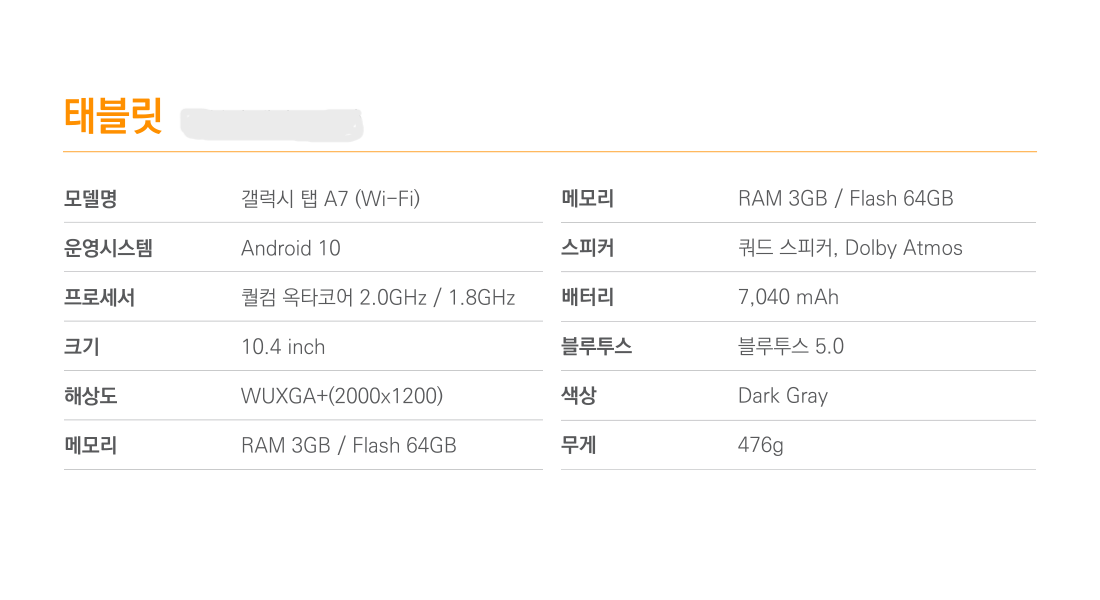
Task: Click the WUXGA+(2000x1200) resolution value
Action: point(342,396)
